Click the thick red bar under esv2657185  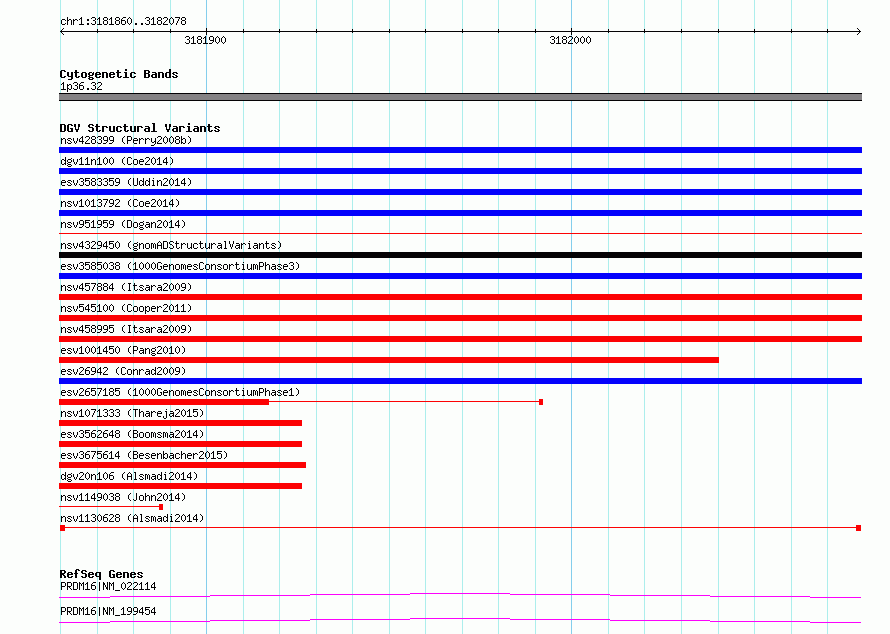tap(164, 402)
